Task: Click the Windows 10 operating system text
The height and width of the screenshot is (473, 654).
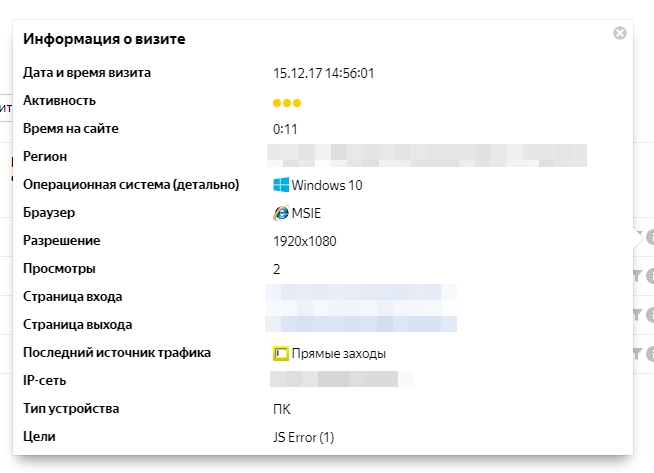Action: pos(327,185)
